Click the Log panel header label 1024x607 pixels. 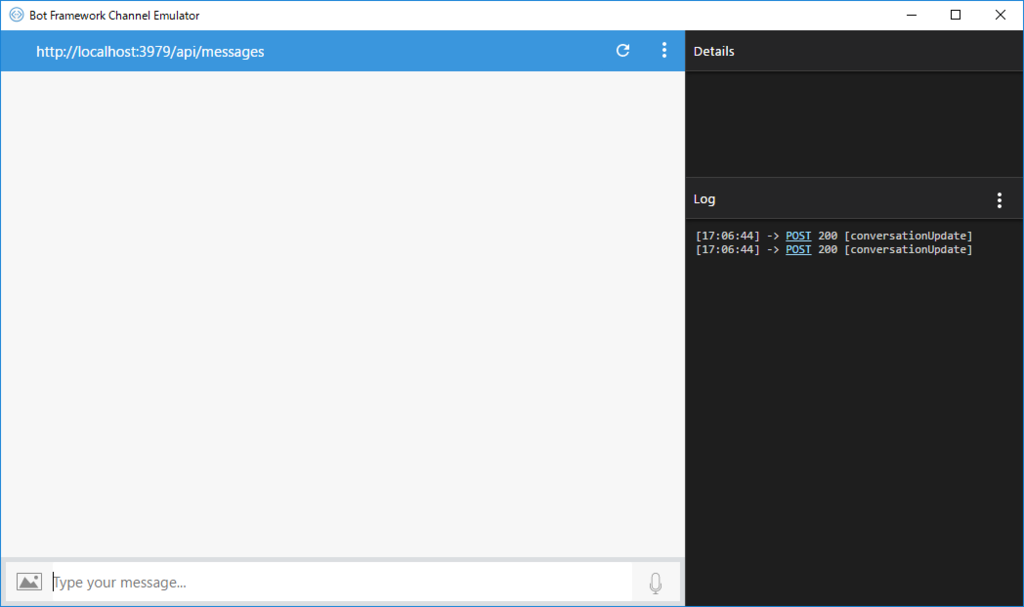point(704,199)
